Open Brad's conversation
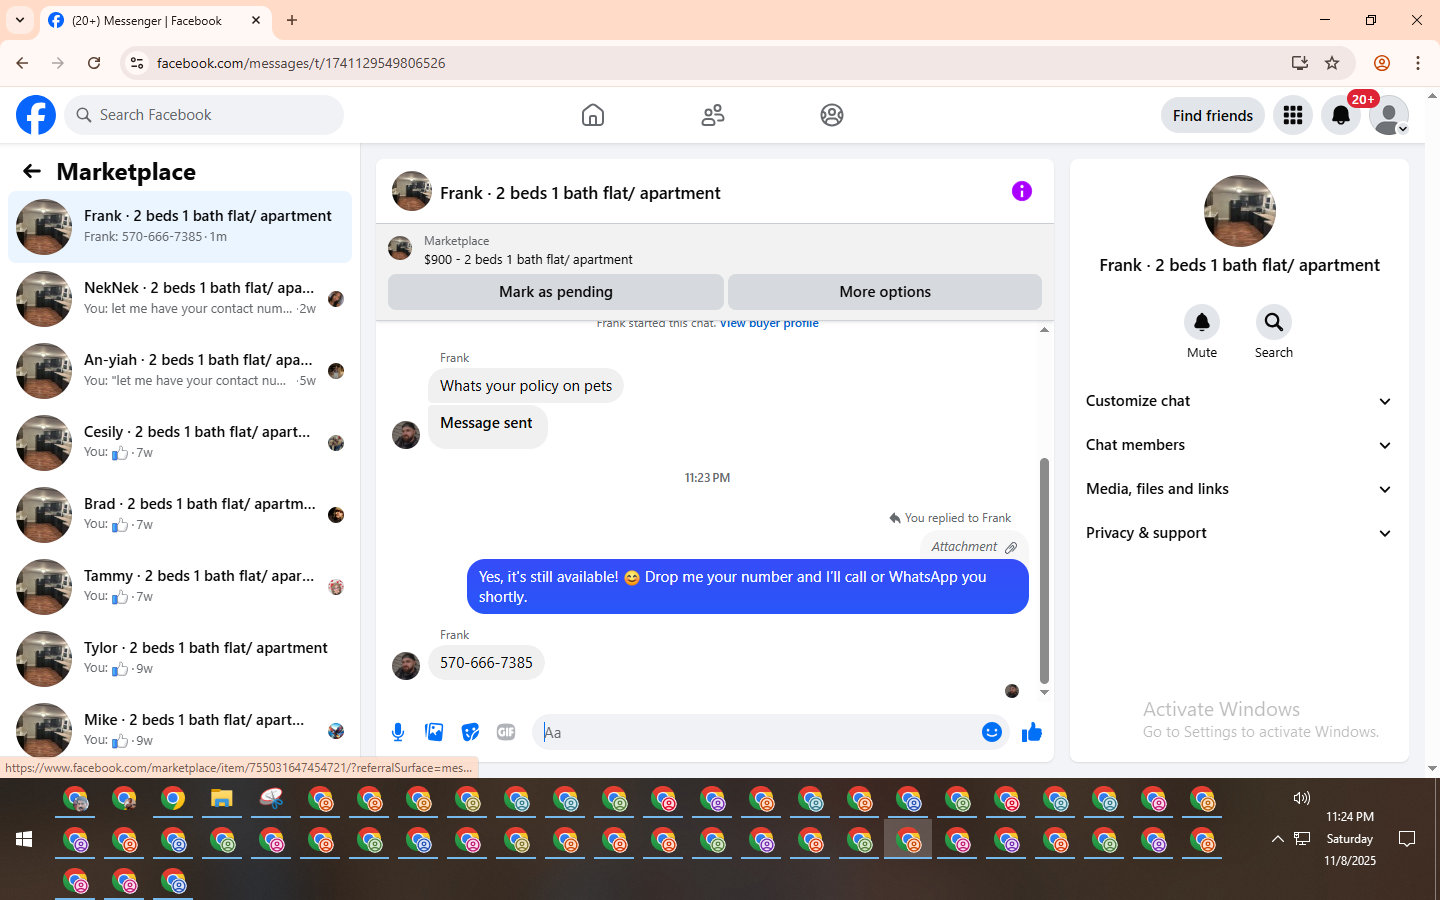The height and width of the screenshot is (900, 1440). point(180,515)
